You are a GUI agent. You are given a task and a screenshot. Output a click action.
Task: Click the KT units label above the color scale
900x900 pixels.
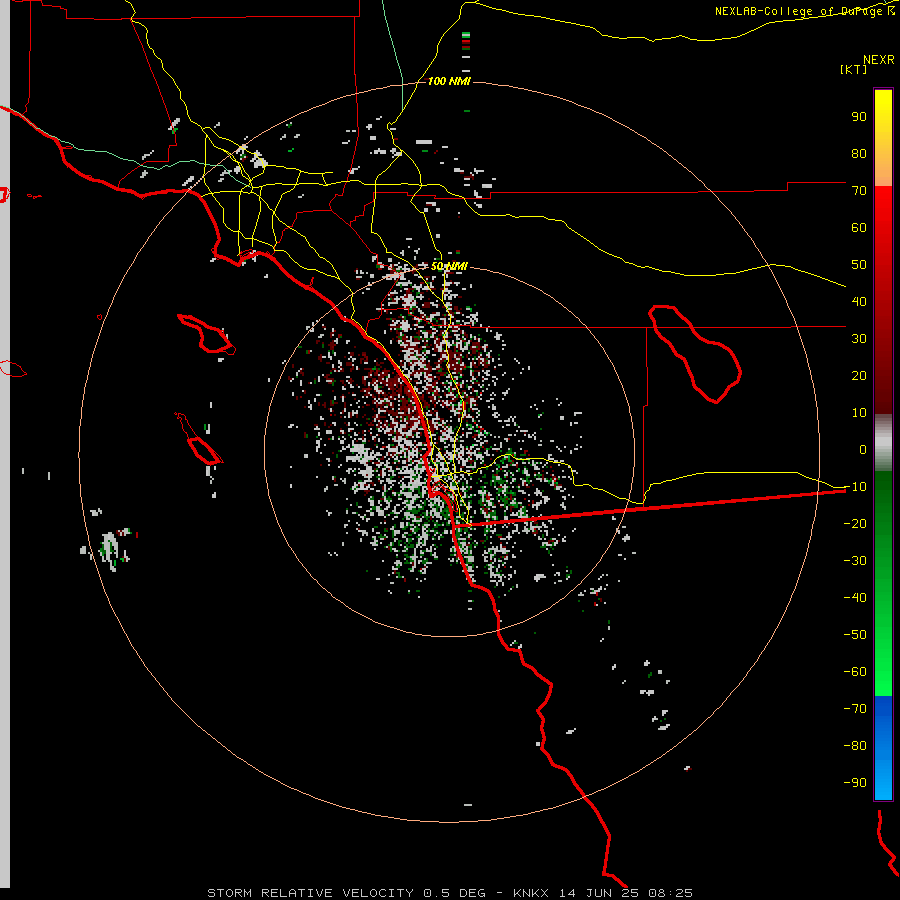(854, 69)
